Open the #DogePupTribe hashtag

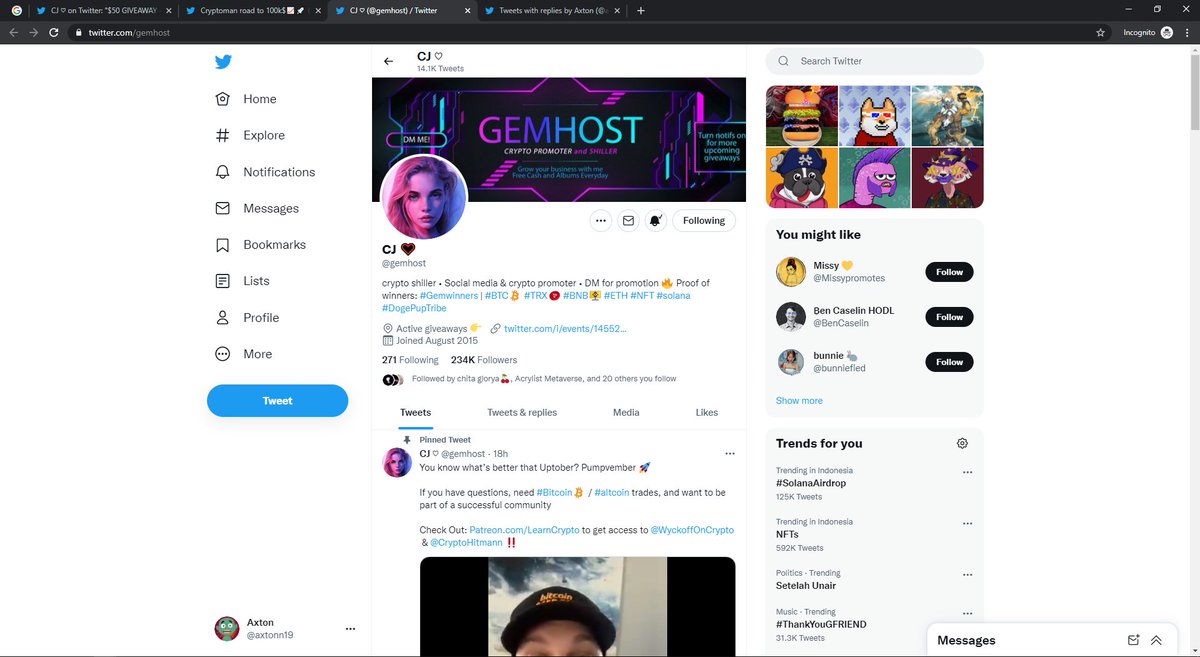[x=415, y=308]
